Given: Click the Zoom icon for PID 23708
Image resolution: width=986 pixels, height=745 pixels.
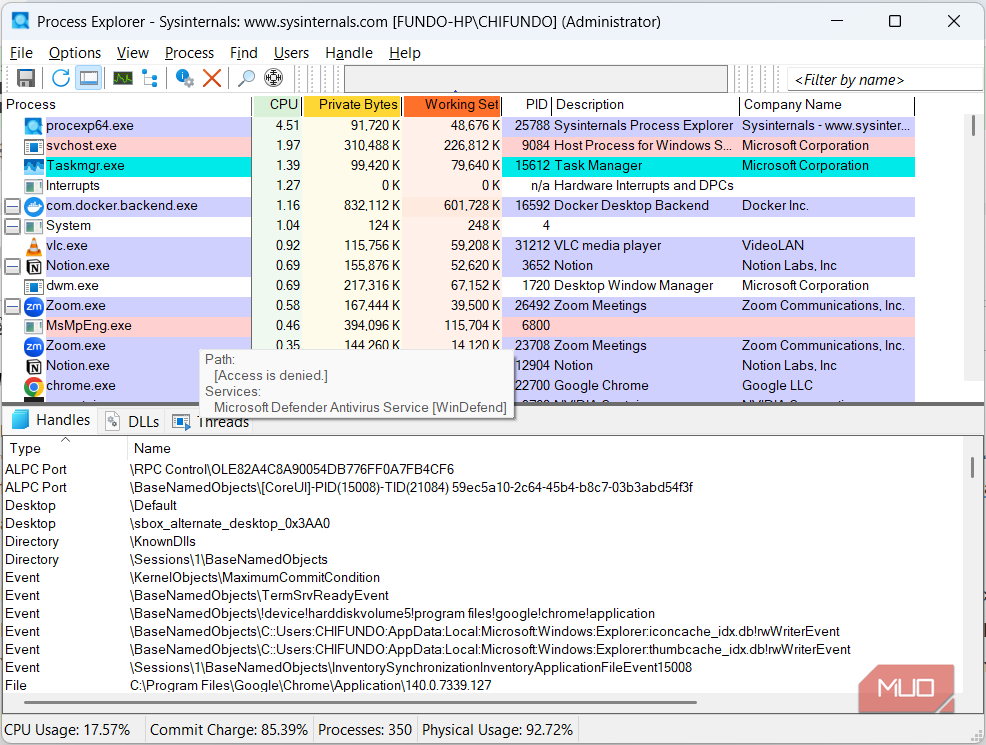Looking at the screenshot, I should click(33, 346).
